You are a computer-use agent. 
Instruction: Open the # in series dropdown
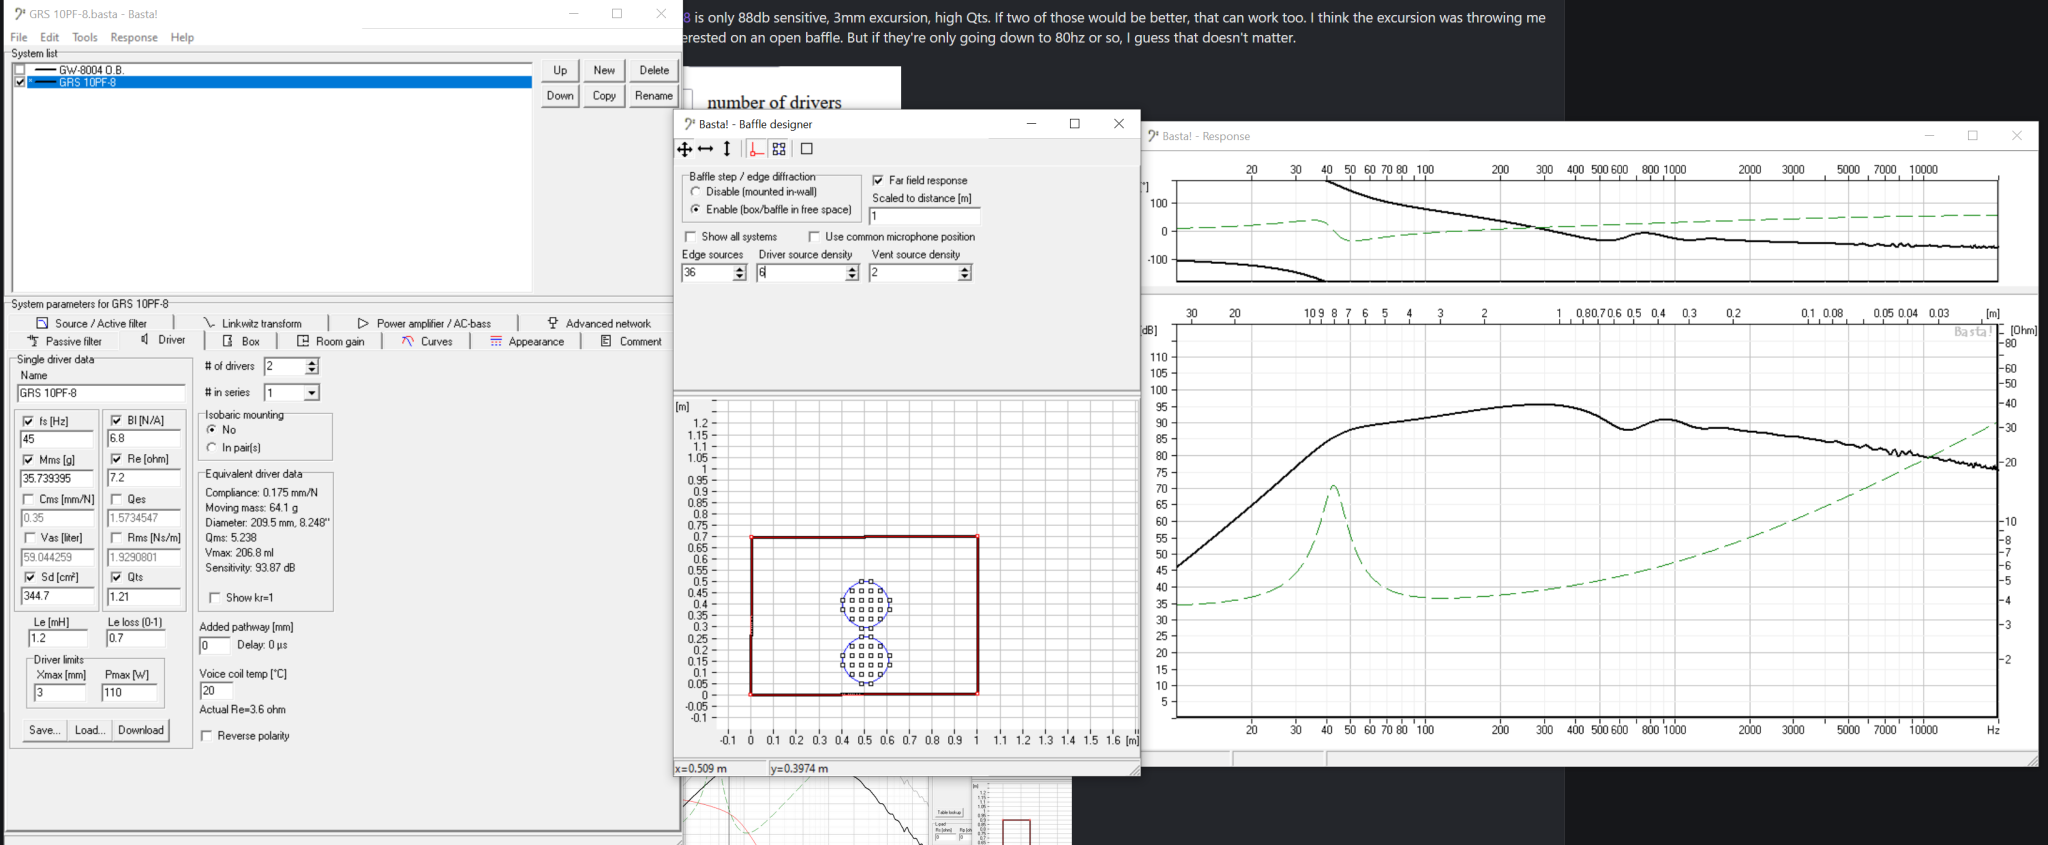tap(311, 393)
